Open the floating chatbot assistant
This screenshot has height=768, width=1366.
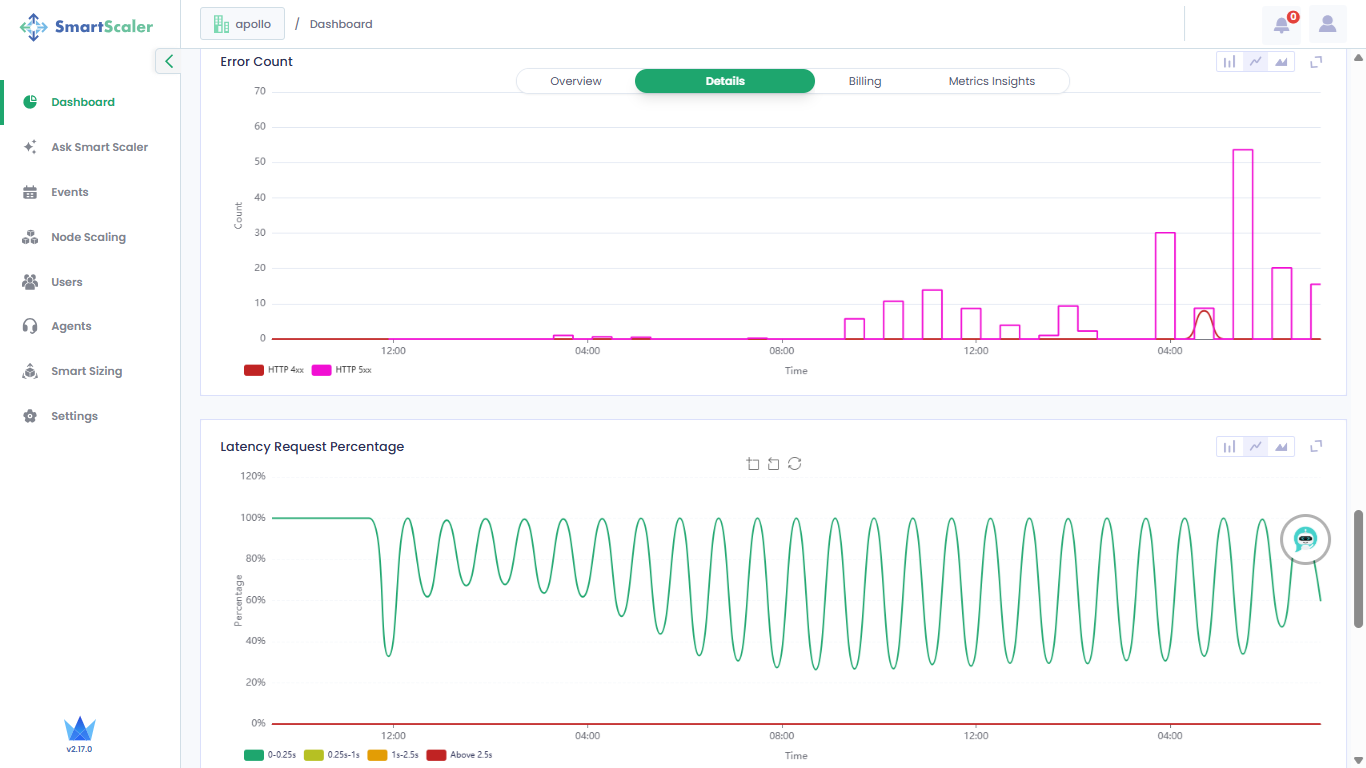[x=1305, y=539]
